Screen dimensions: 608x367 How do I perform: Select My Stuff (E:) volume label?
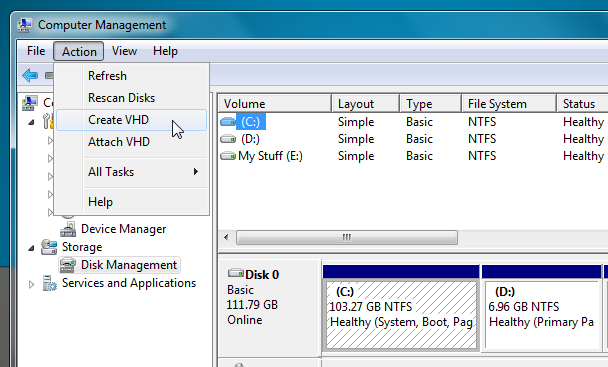pos(270,156)
